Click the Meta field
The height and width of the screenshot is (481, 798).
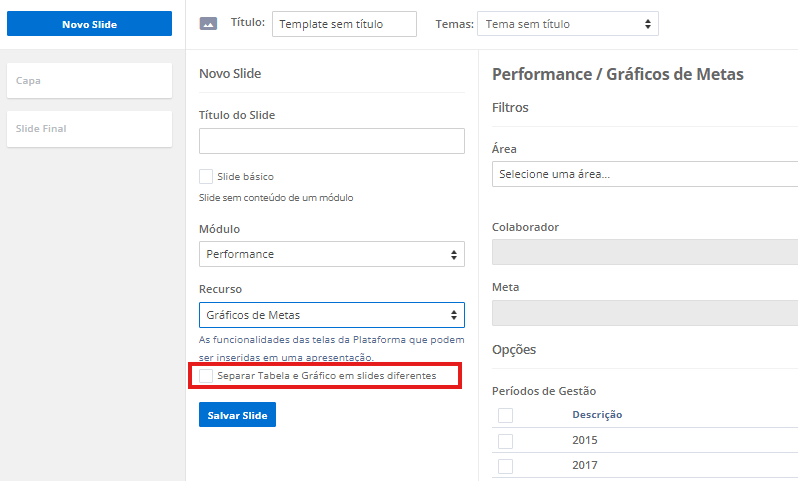pos(644,313)
